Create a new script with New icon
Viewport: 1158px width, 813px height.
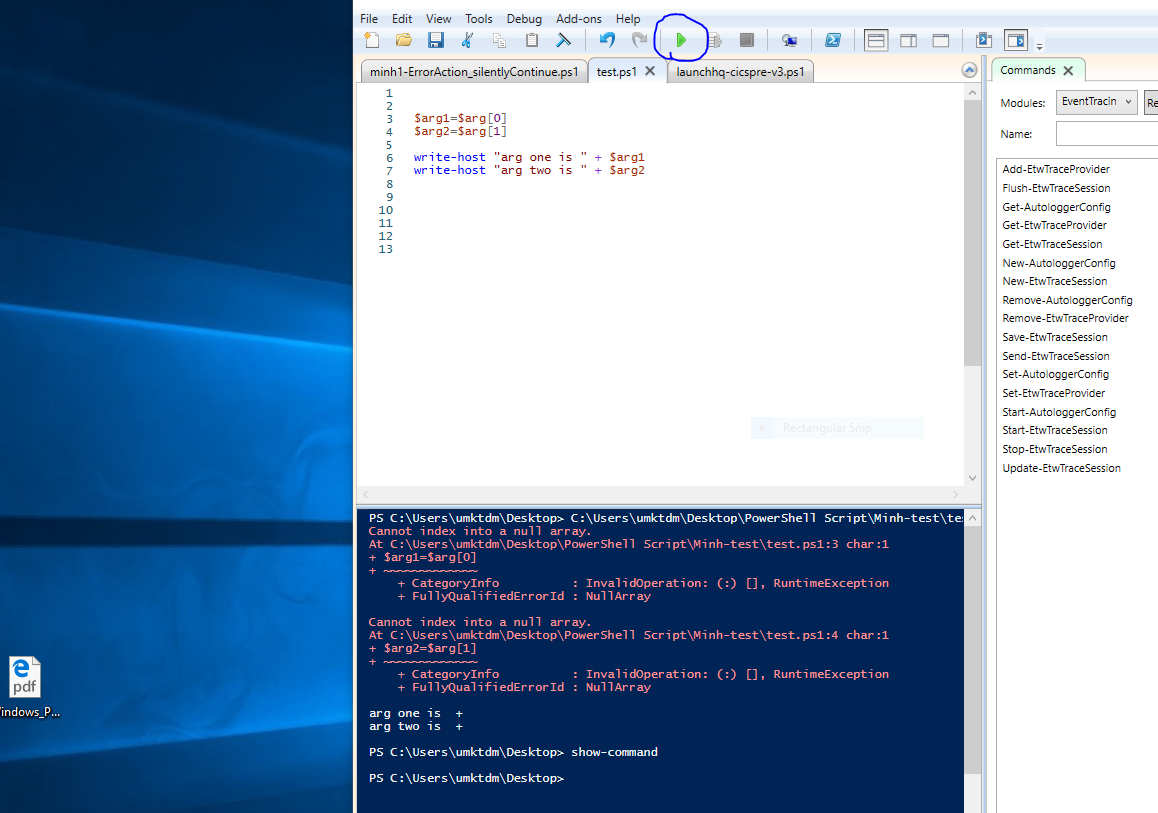pos(372,40)
